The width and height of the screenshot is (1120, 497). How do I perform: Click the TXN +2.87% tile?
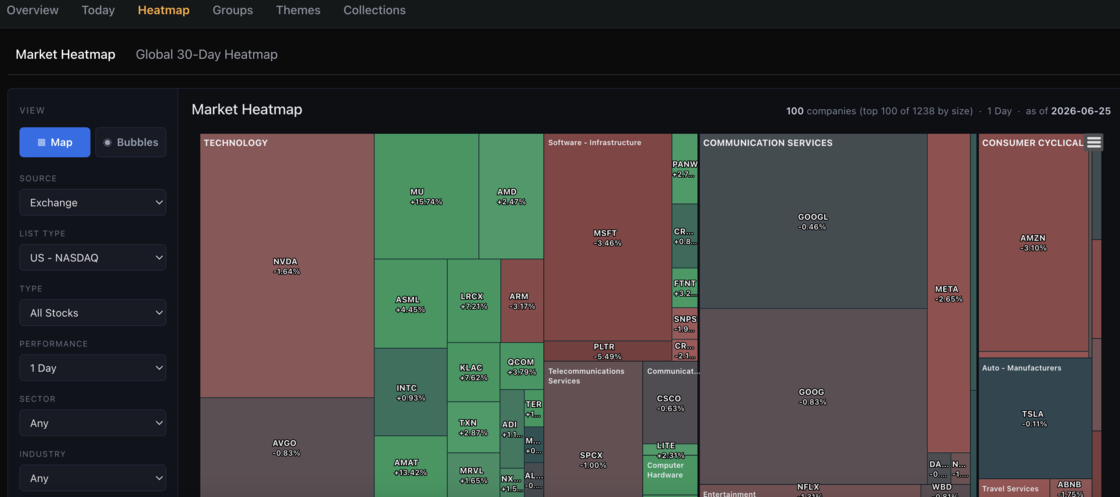(473, 427)
